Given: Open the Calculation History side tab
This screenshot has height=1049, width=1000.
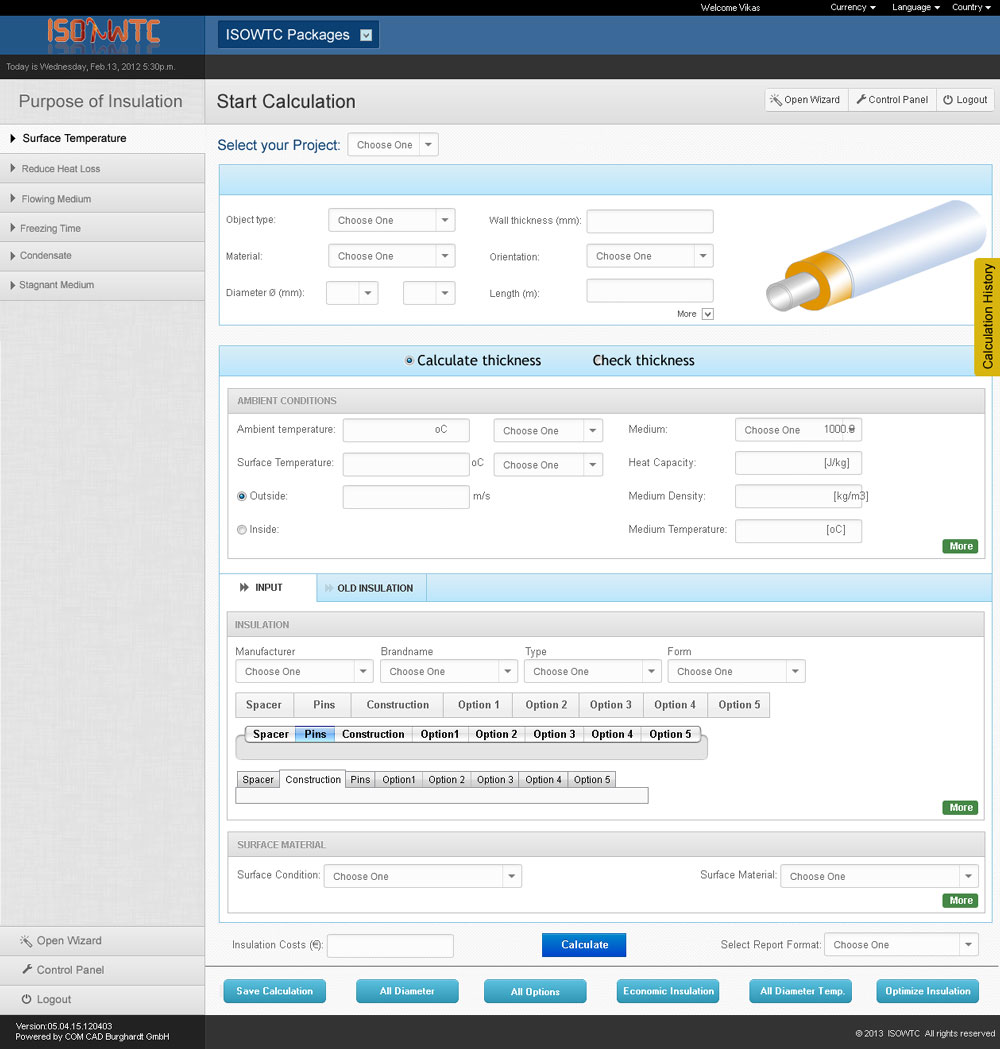Looking at the screenshot, I should (x=987, y=316).
